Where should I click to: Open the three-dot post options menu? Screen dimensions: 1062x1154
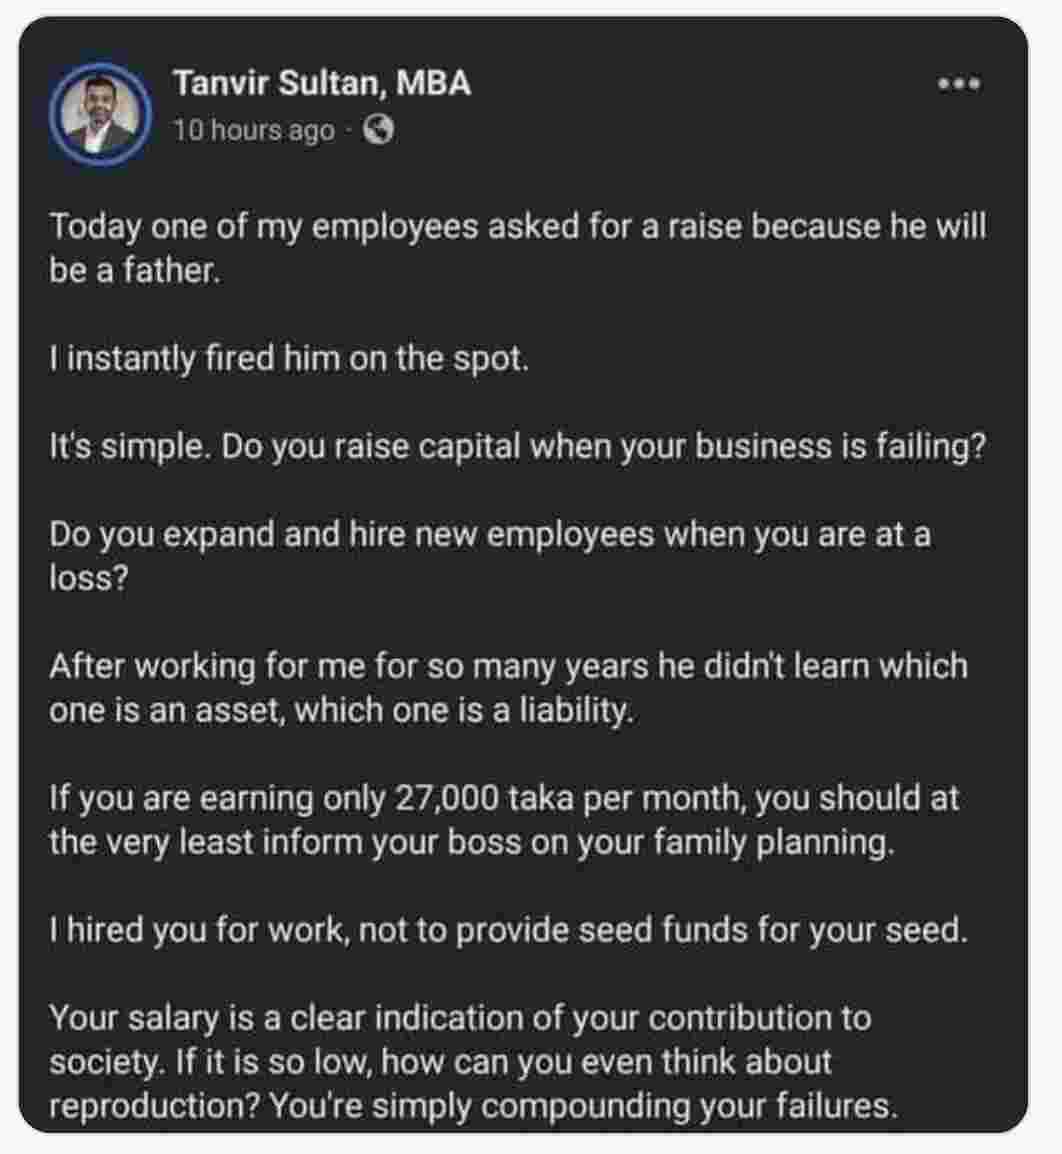coord(959,84)
